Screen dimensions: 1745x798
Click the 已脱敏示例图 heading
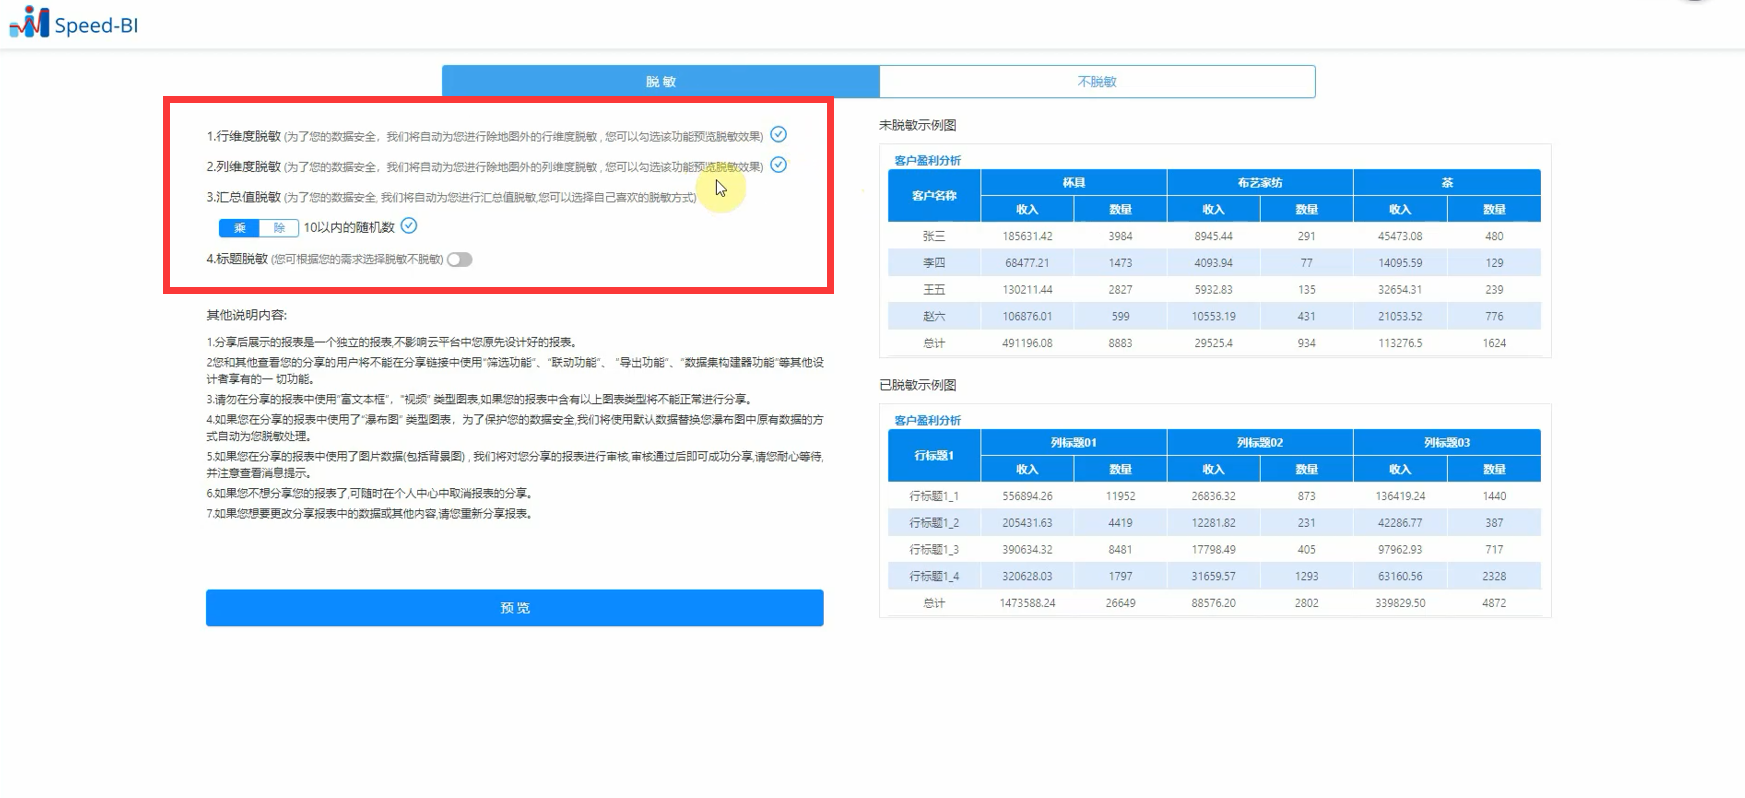point(918,385)
